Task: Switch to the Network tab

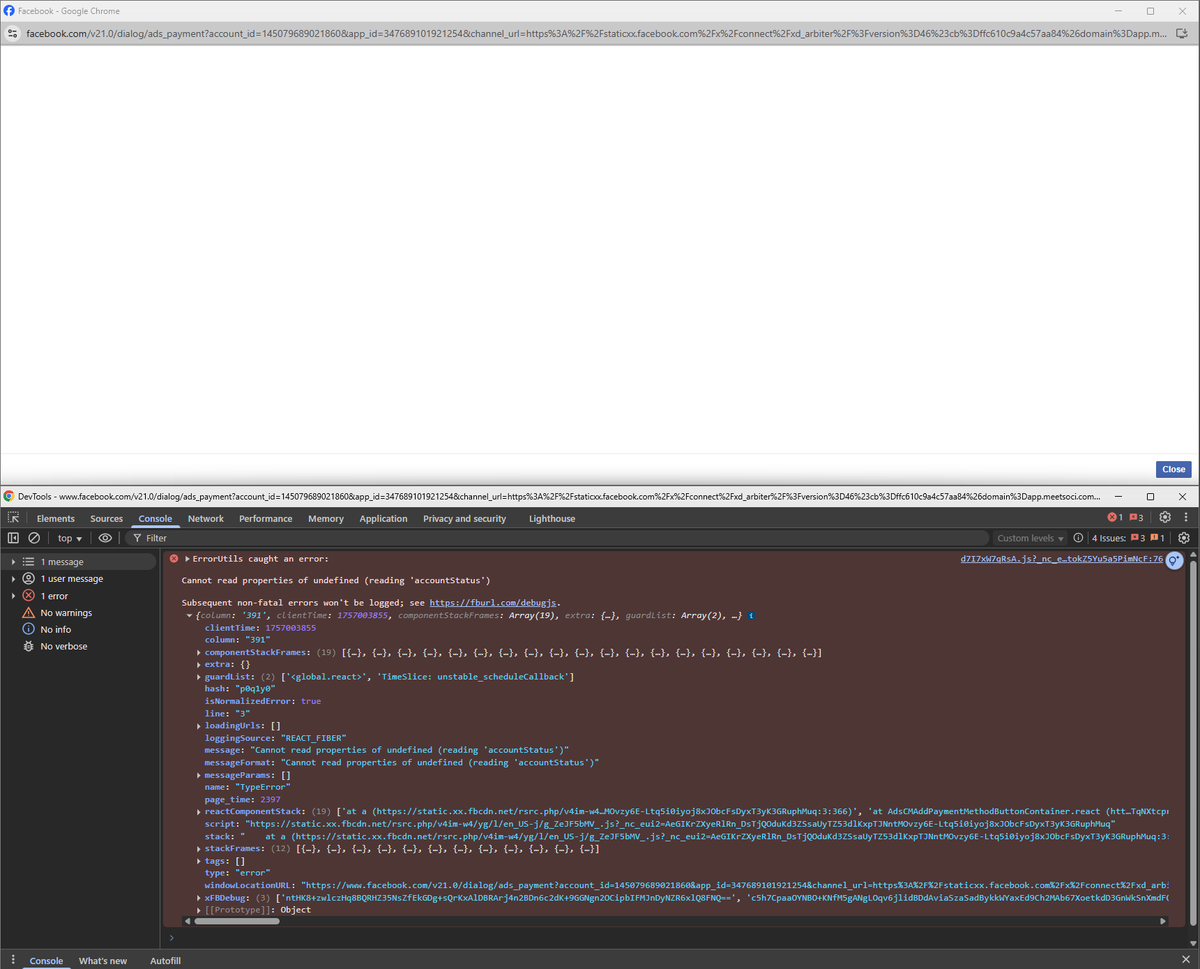Action: tap(206, 519)
